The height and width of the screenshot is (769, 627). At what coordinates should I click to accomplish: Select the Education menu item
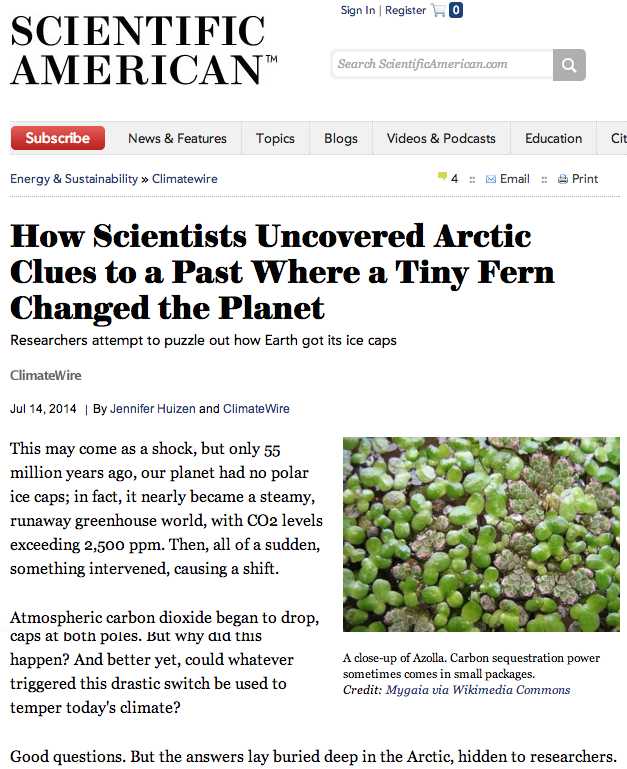tap(553, 139)
